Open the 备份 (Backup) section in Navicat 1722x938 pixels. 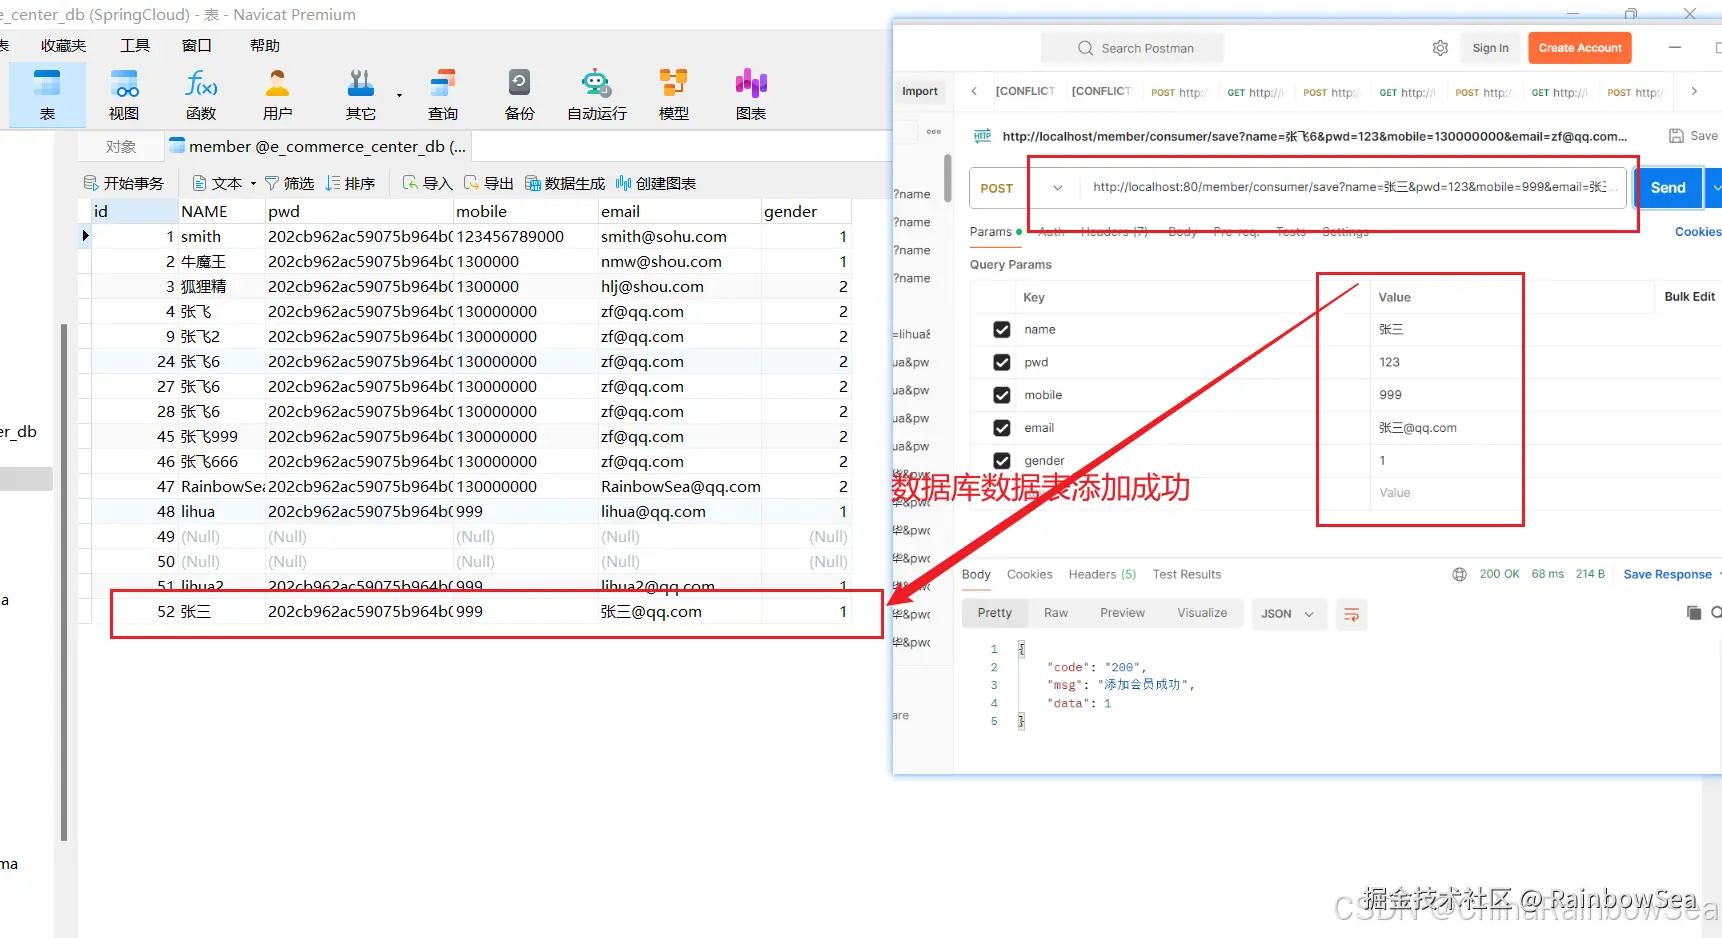click(x=519, y=95)
